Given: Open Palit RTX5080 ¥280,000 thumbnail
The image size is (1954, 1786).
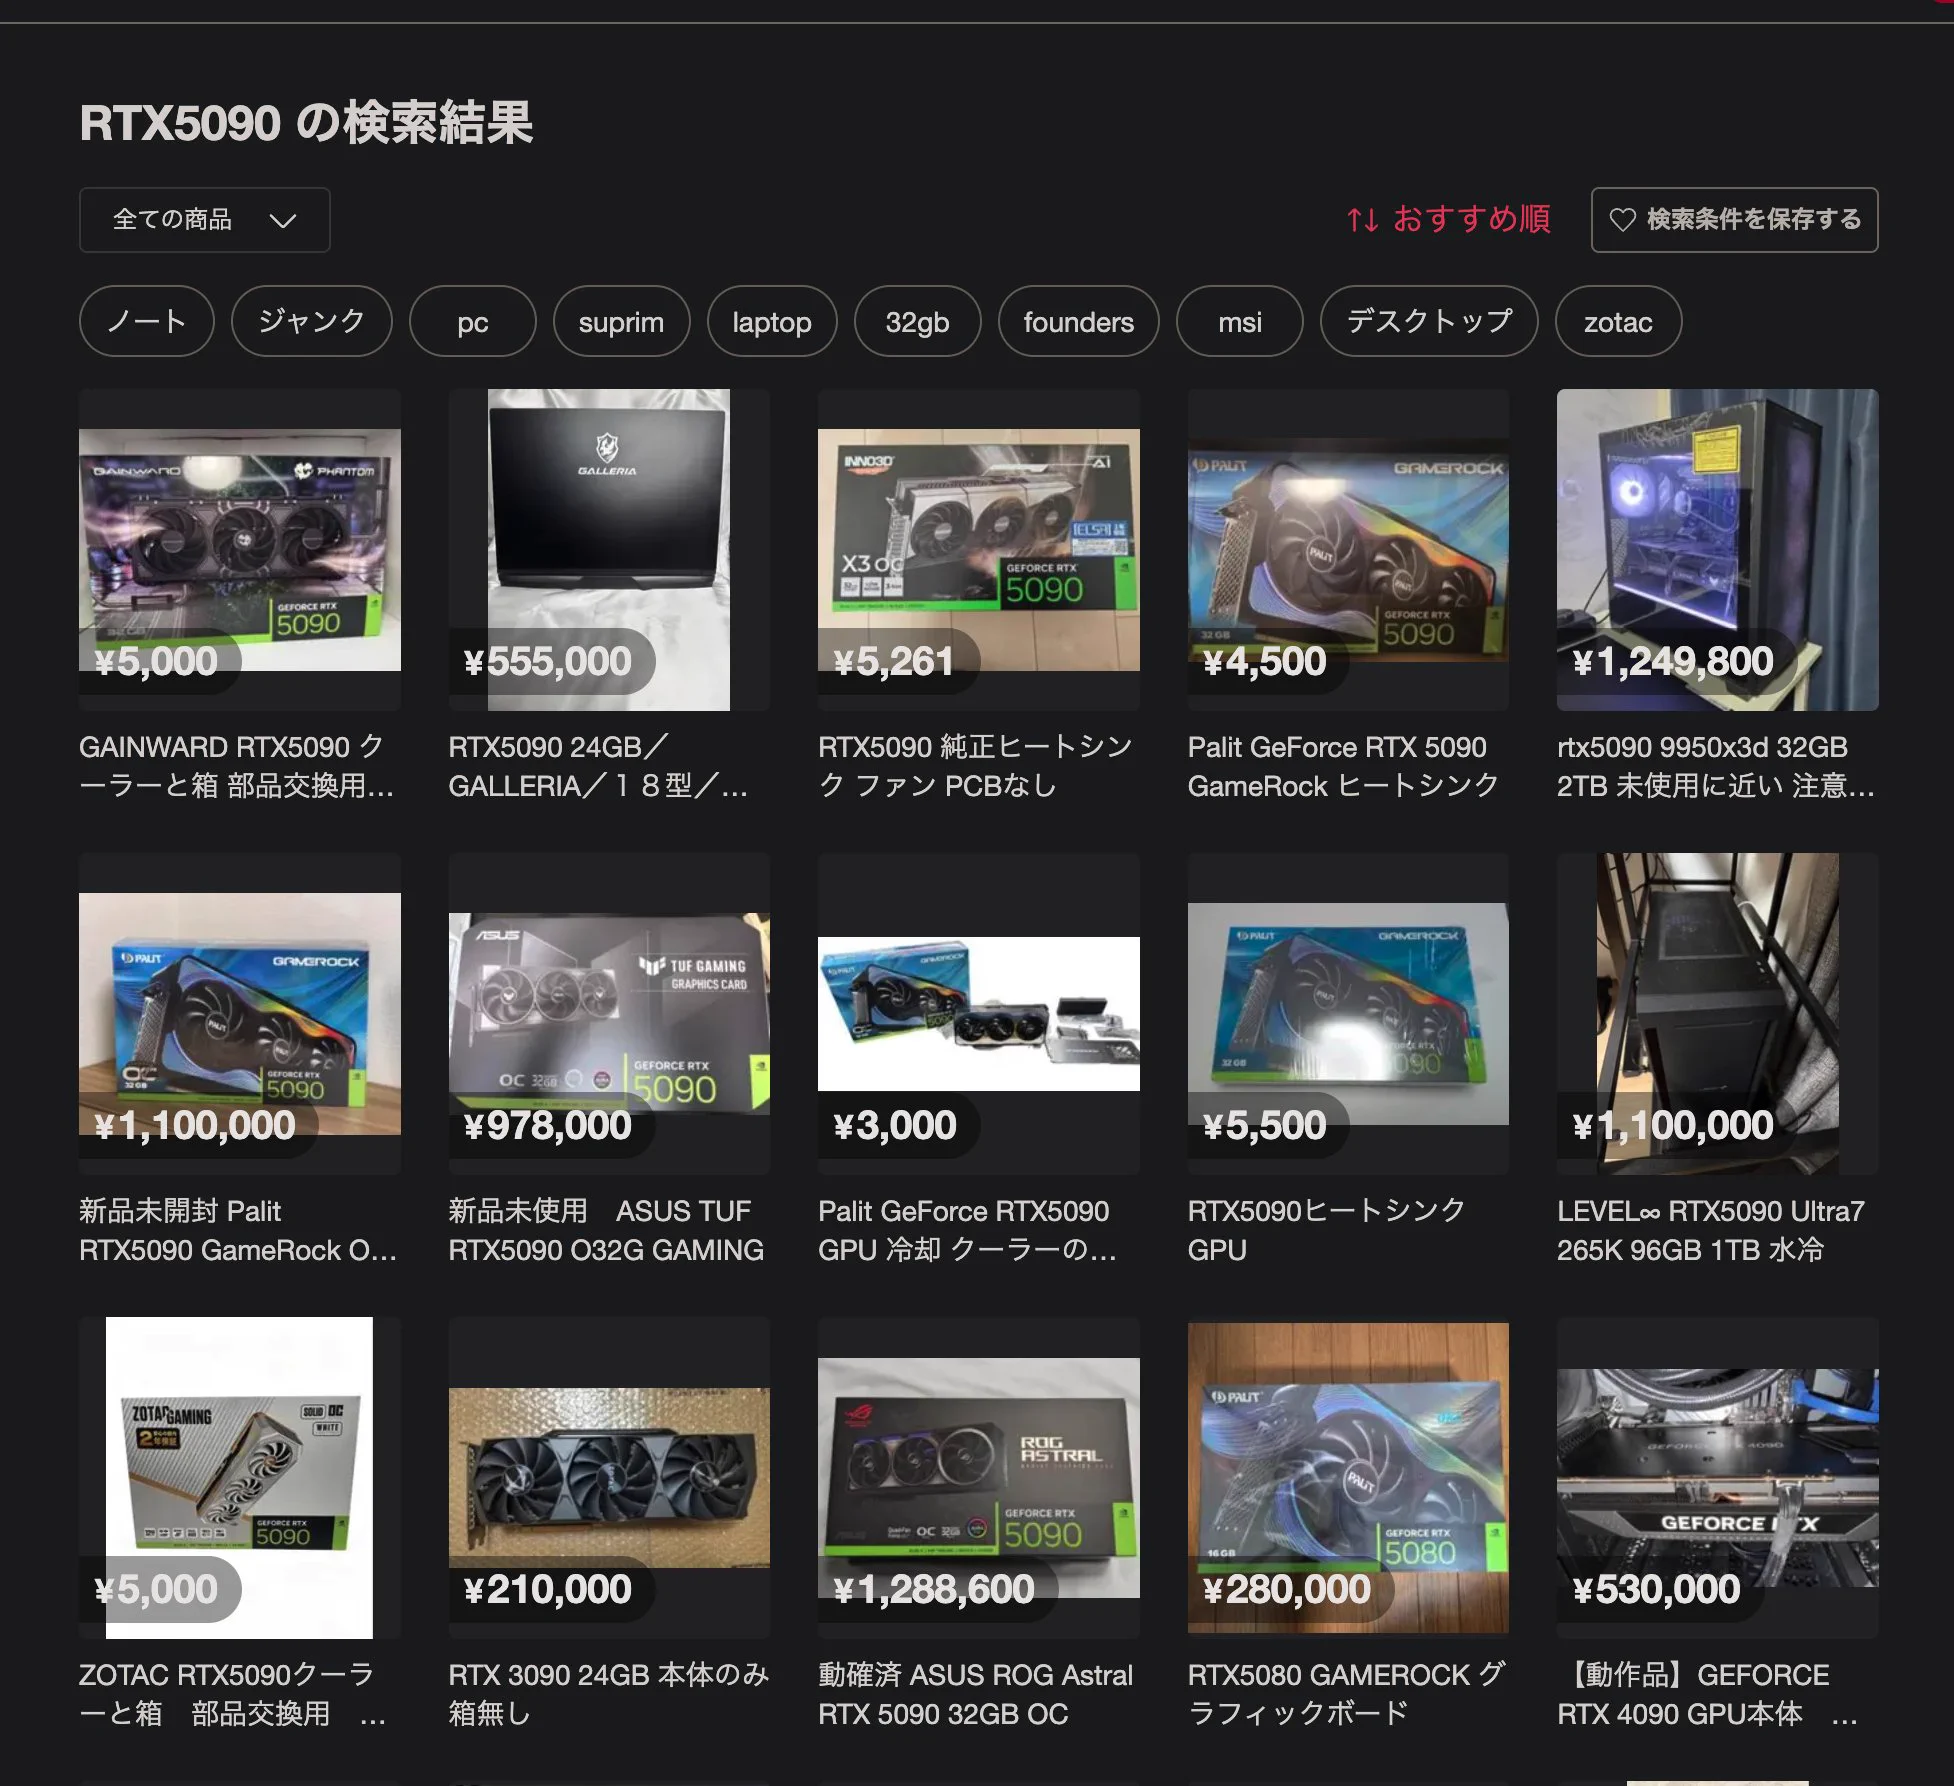Looking at the screenshot, I should click(1348, 1478).
